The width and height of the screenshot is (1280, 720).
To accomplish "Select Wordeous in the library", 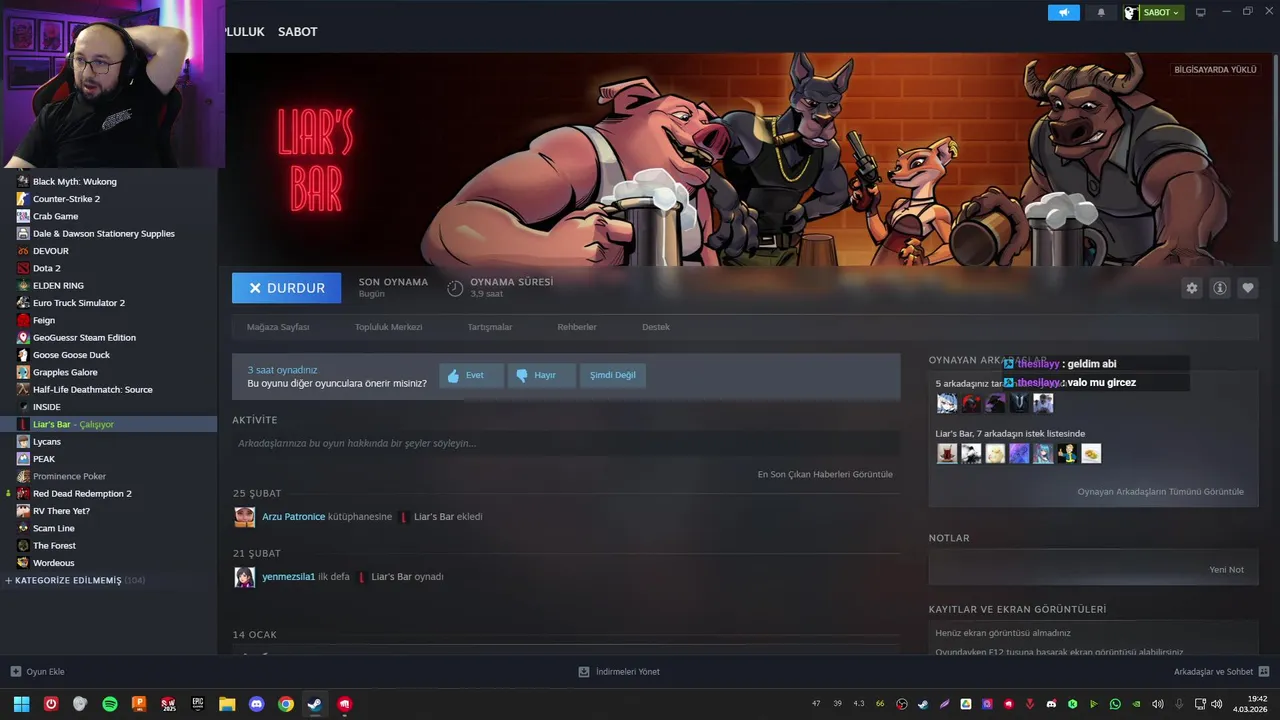I will pos(53,563).
